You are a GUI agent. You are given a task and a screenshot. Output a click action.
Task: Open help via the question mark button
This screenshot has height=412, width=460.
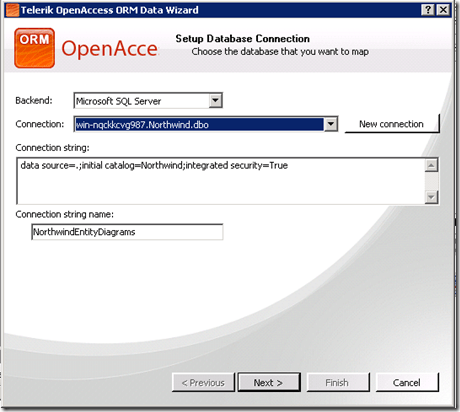tap(428, 10)
